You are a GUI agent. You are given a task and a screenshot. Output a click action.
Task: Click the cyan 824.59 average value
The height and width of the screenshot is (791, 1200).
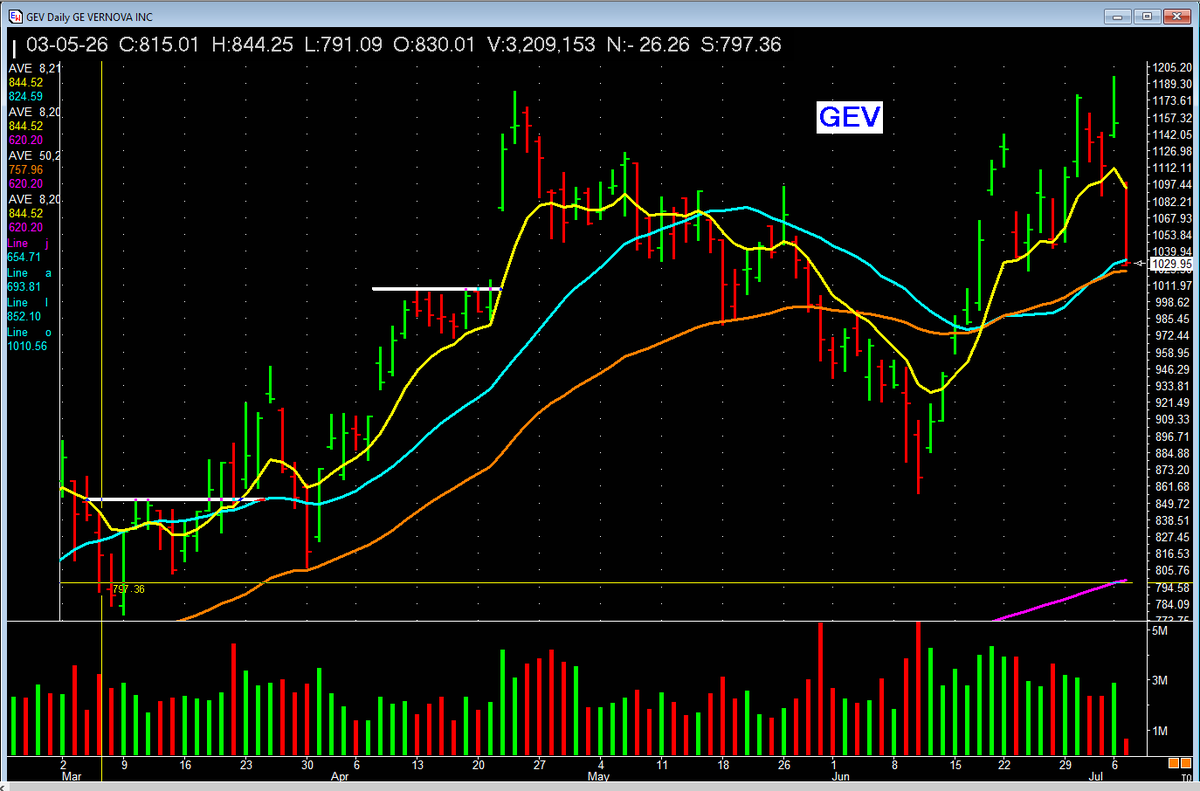[24, 97]
